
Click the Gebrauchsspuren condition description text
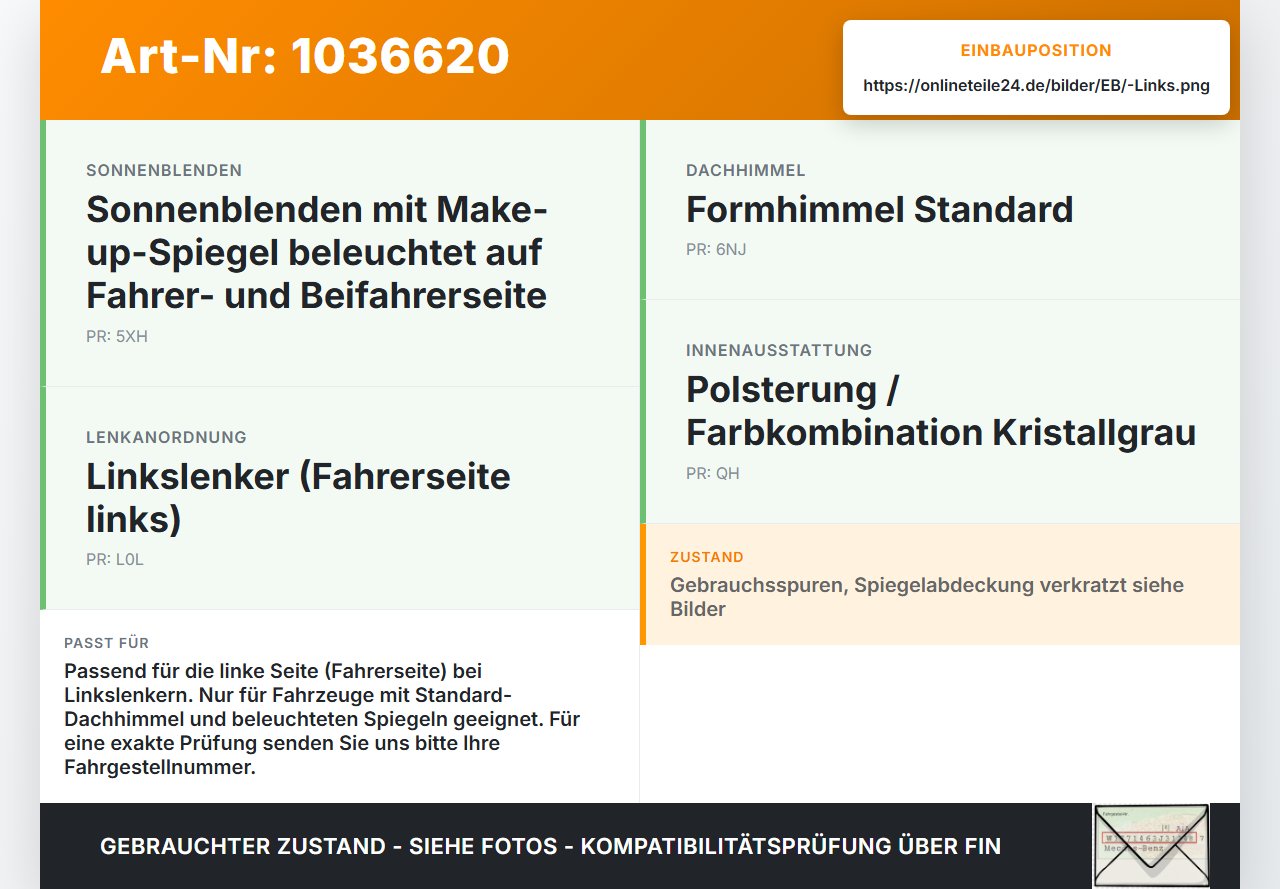pyautogui.click(x=927, y=597)
